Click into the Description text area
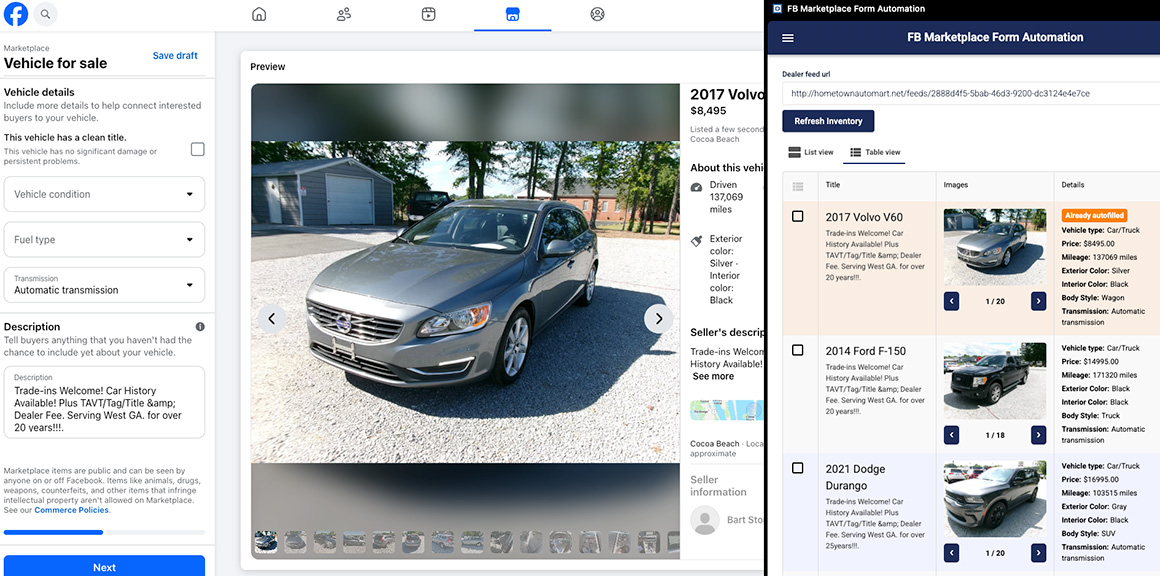Image resolution: width=1160 pixels, height=576 pixels. [x=104, y=402]
